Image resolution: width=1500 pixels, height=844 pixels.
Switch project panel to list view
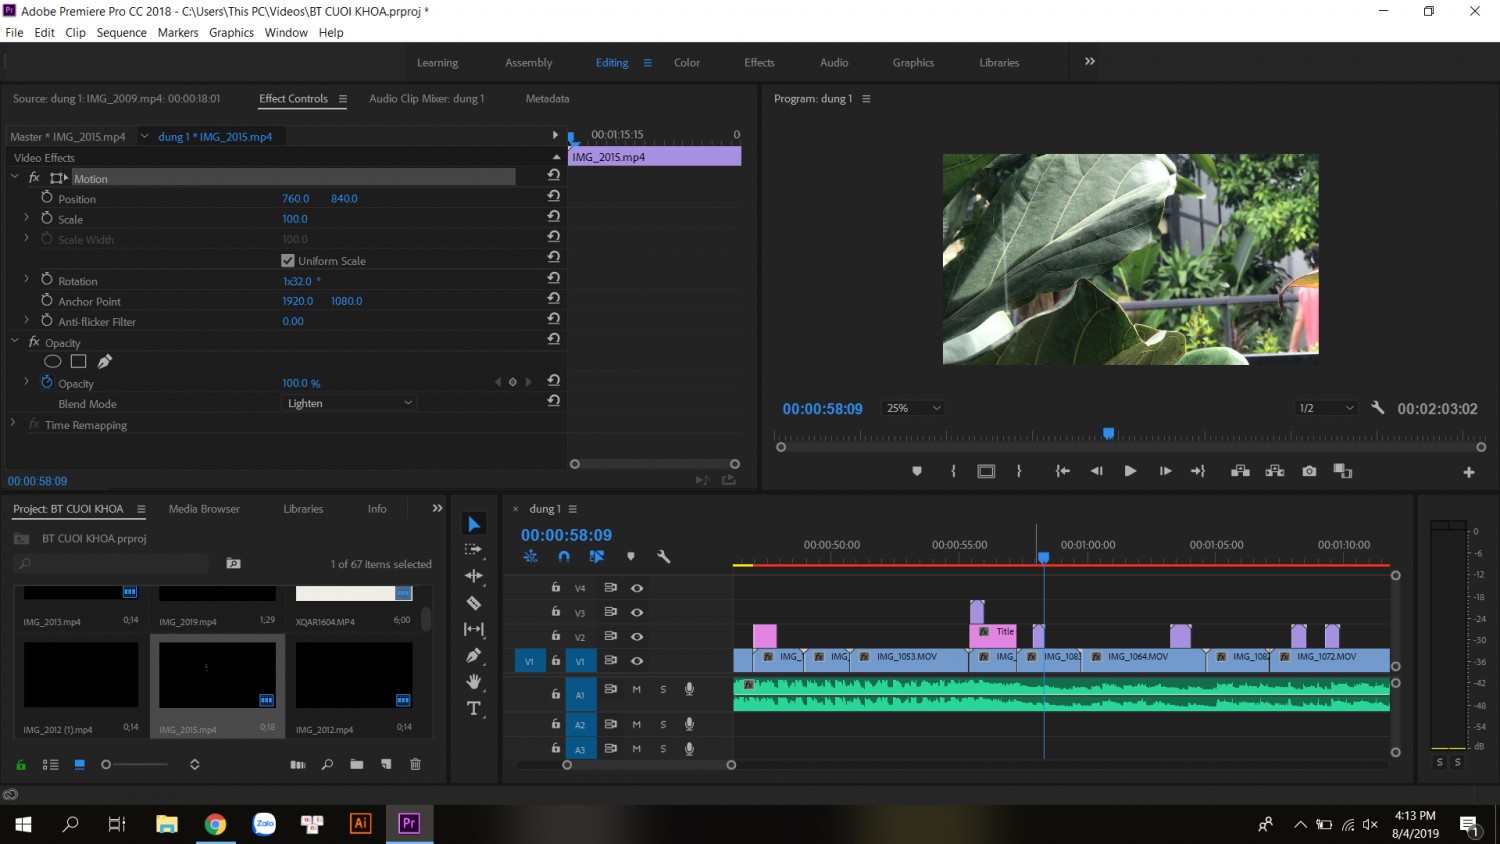point(50,764)
